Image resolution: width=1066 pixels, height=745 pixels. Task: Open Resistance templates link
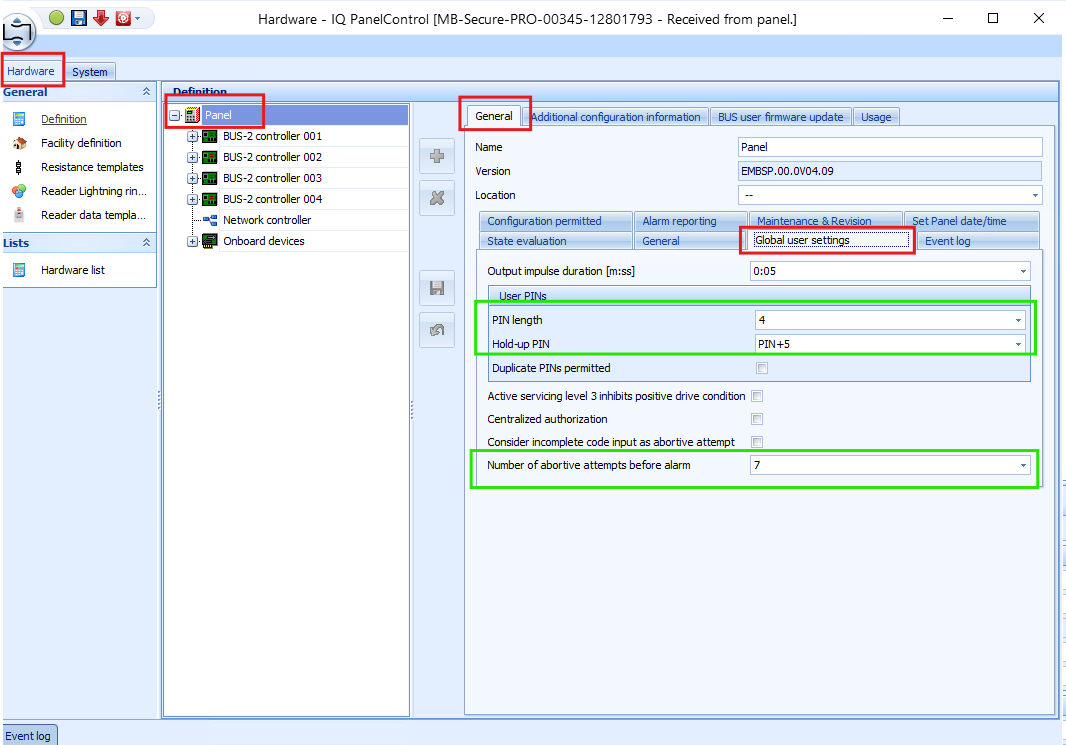92,167
